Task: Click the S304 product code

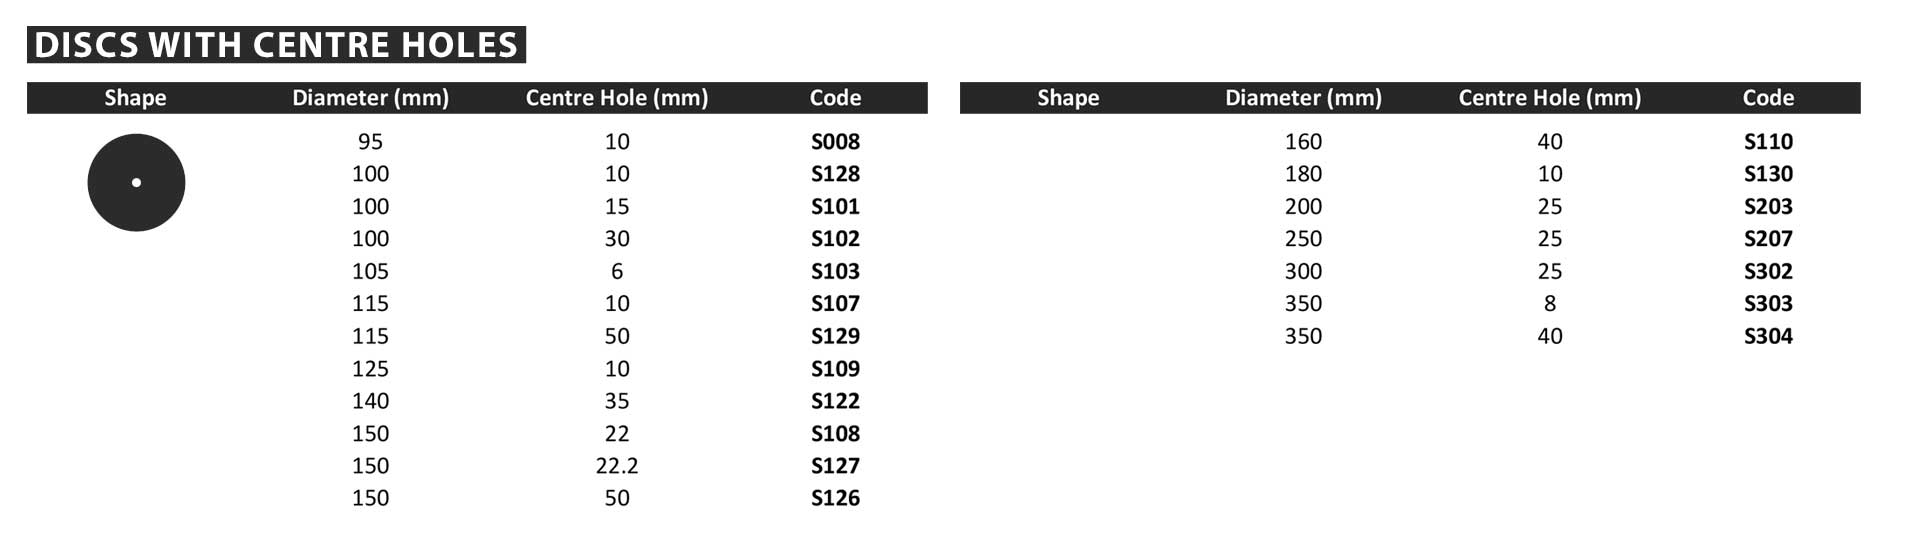Action: 1768,336
